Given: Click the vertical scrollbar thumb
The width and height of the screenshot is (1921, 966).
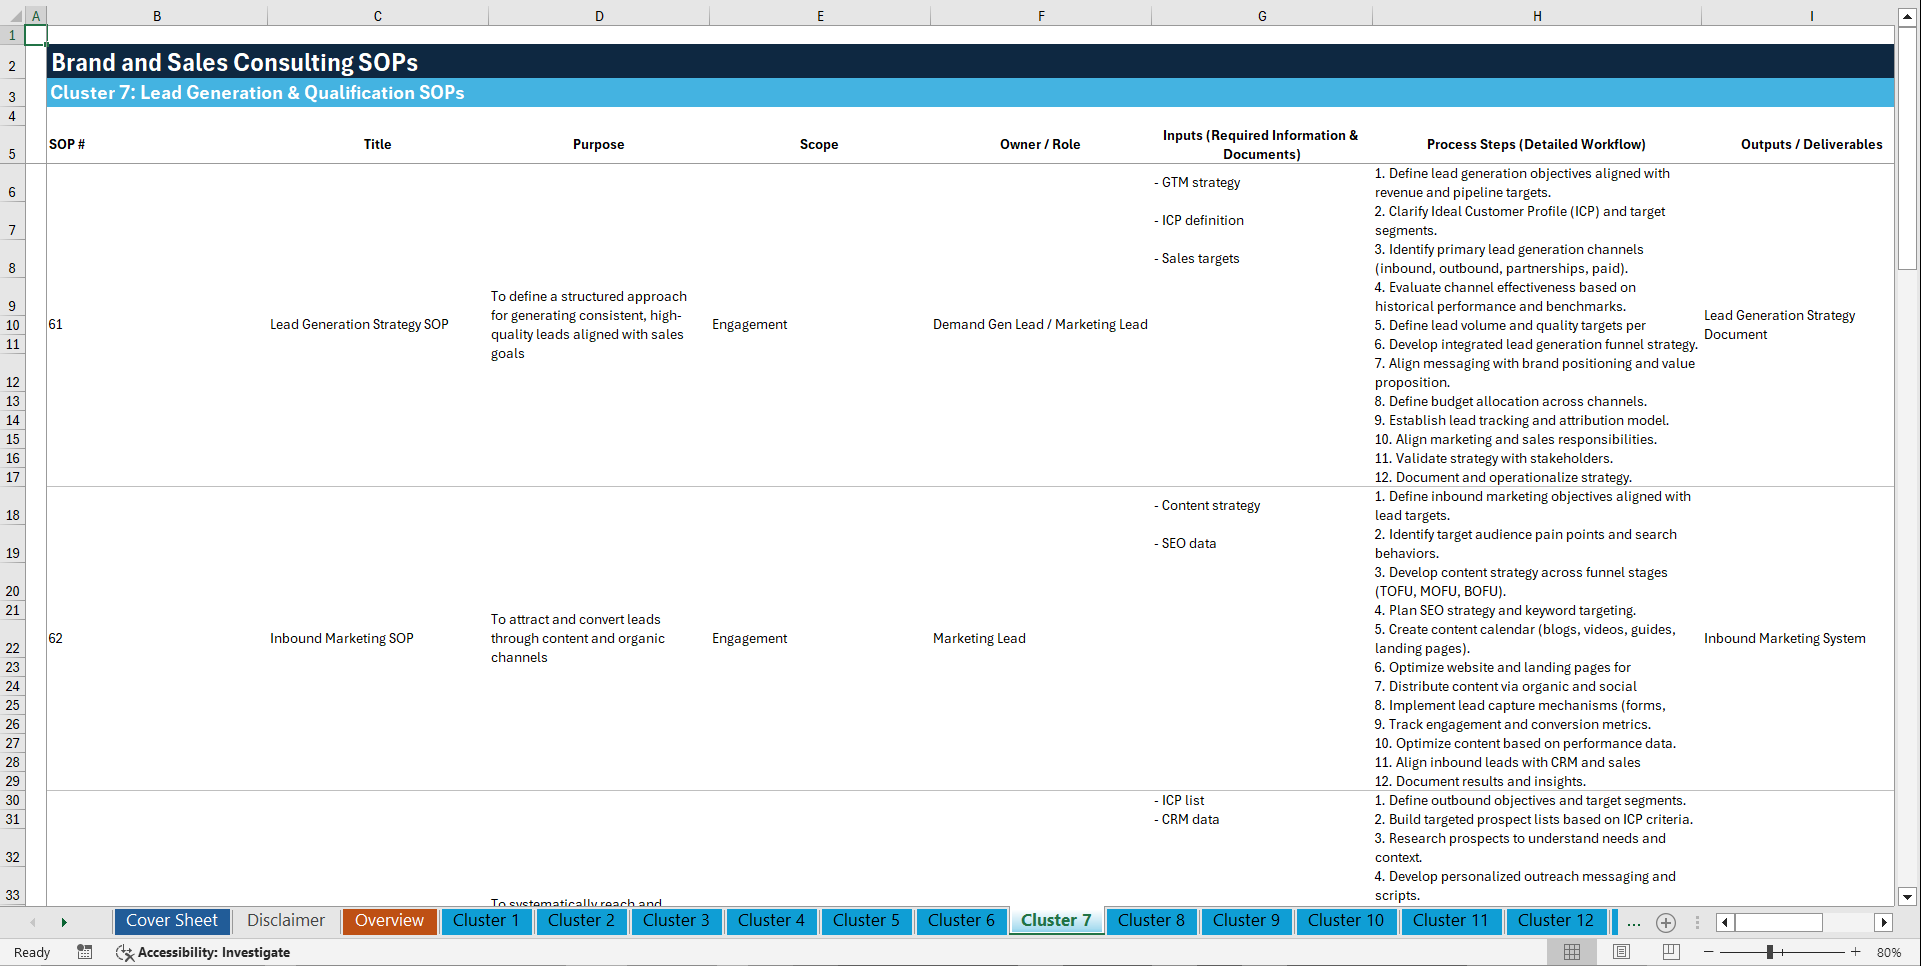Looking at the screenshot, I should tap(1907, 148).
